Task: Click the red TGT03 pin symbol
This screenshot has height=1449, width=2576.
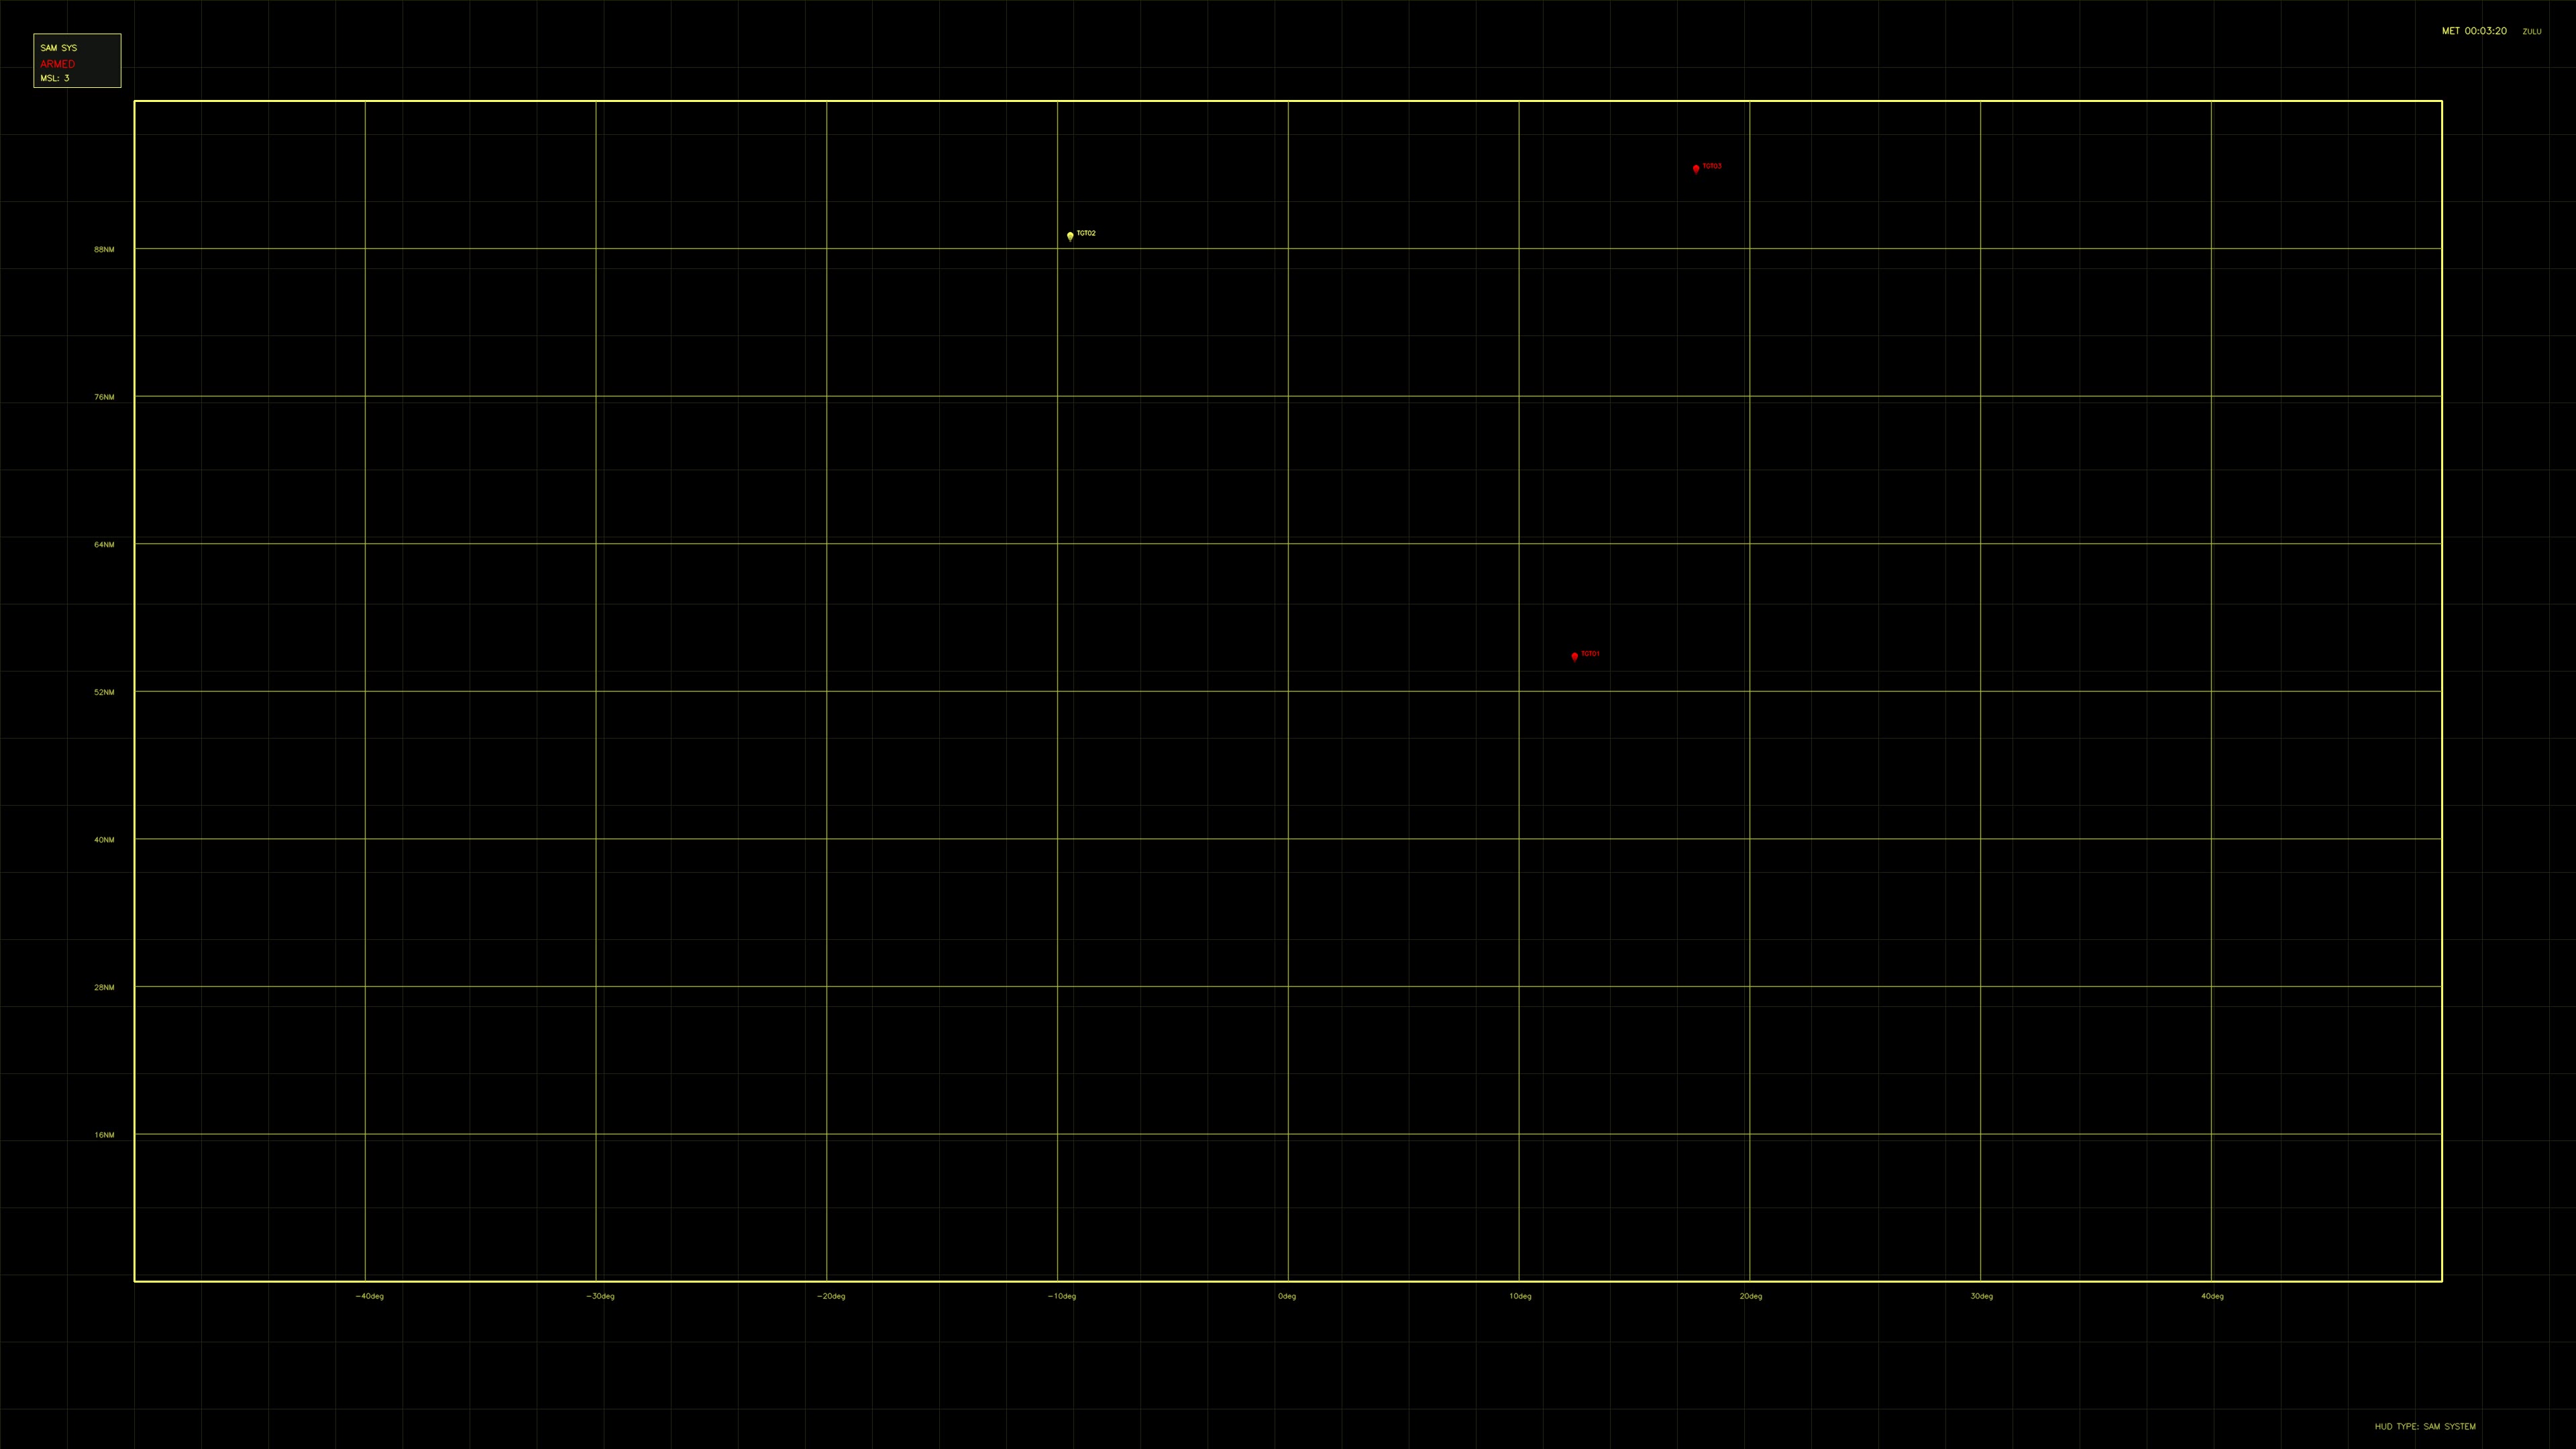Action: tap(1695, 168)
